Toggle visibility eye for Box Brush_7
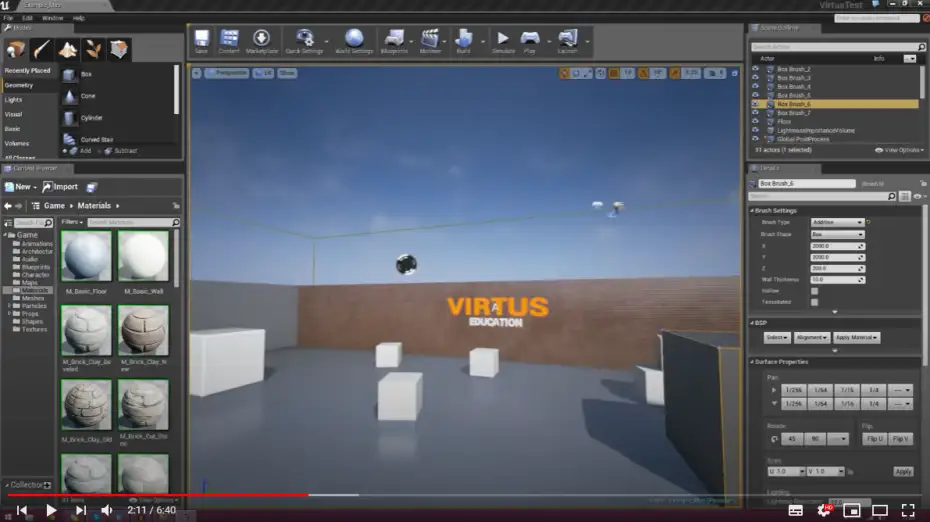 755,113
